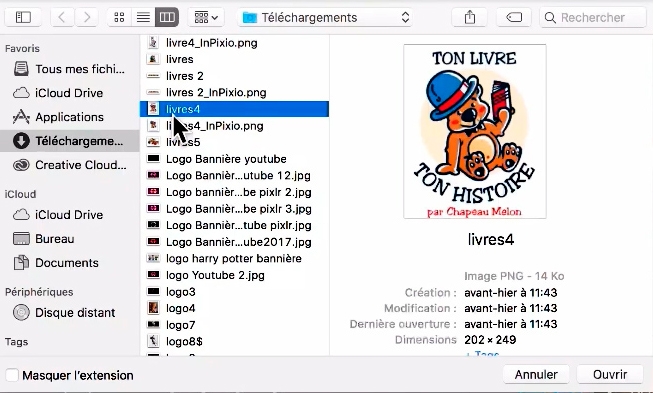The height and width of the screenshot is (393, 653).
Task: Click the livres4 bear preview thumbnail
Action: (475, 132)
